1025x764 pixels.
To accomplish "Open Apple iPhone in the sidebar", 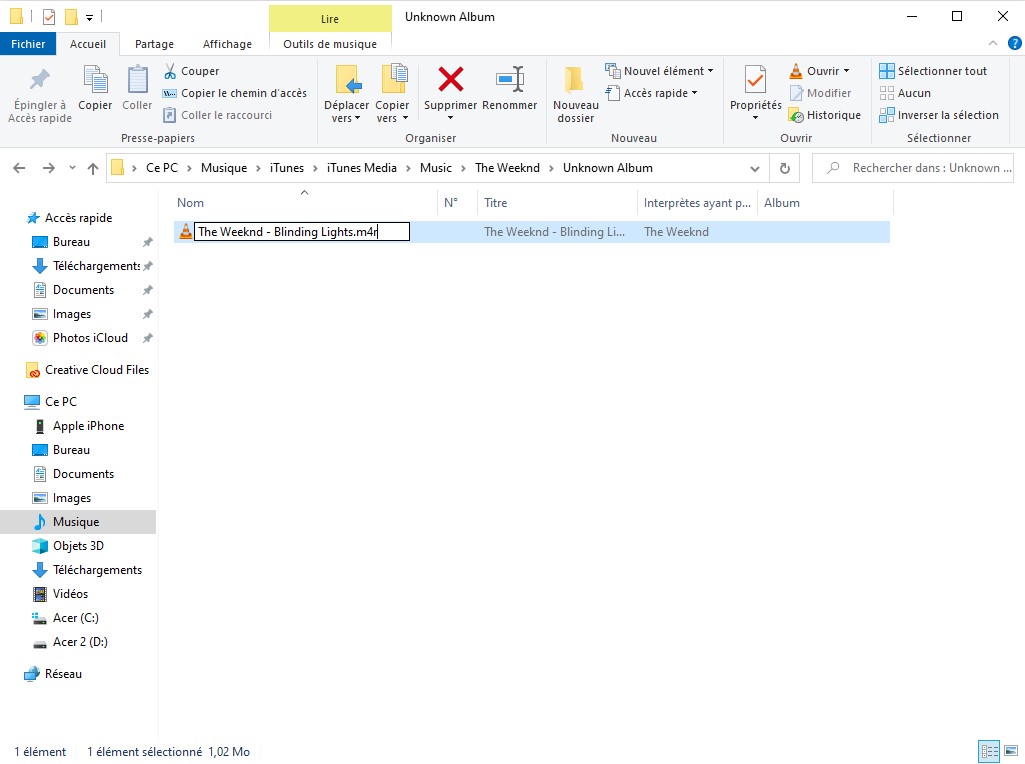I will click(88, 426).
